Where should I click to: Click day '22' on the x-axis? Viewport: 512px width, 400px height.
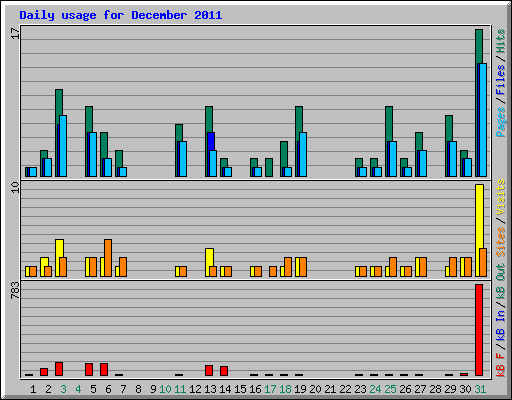345,389
